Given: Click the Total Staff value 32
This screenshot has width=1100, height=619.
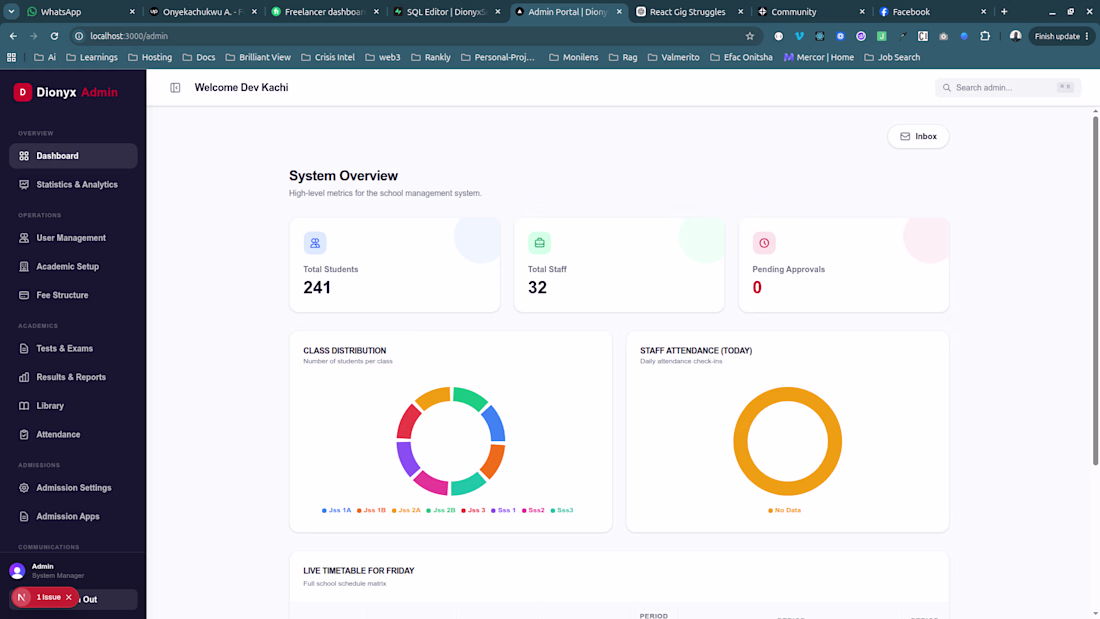Looking at the screenshot, I should [537, 287].
